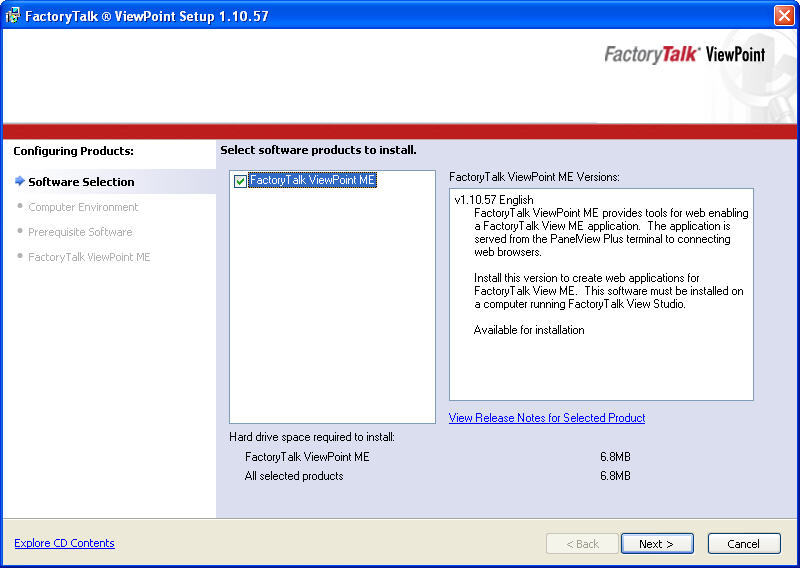
Task: Select the Prerequisite Software step
Action: click(80, 232)
